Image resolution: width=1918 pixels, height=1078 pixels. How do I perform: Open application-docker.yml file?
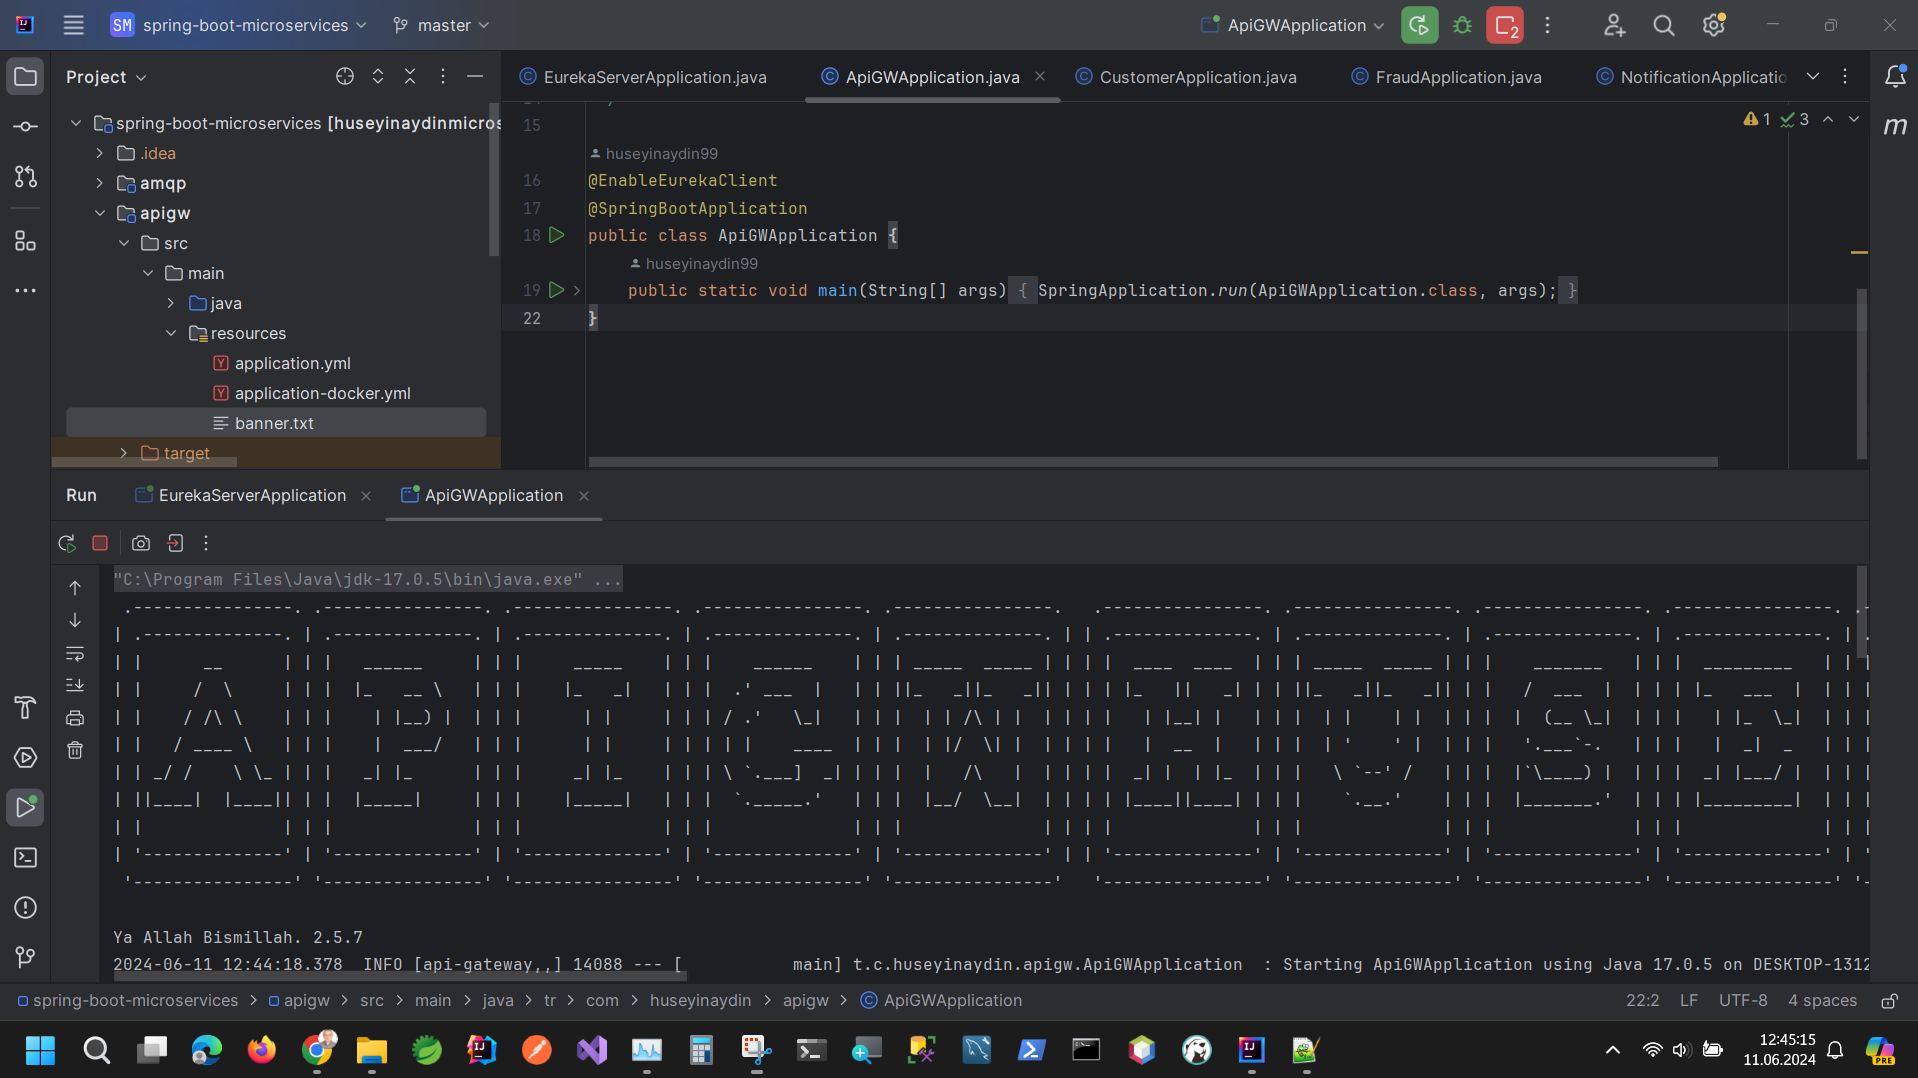pos(322,393)
